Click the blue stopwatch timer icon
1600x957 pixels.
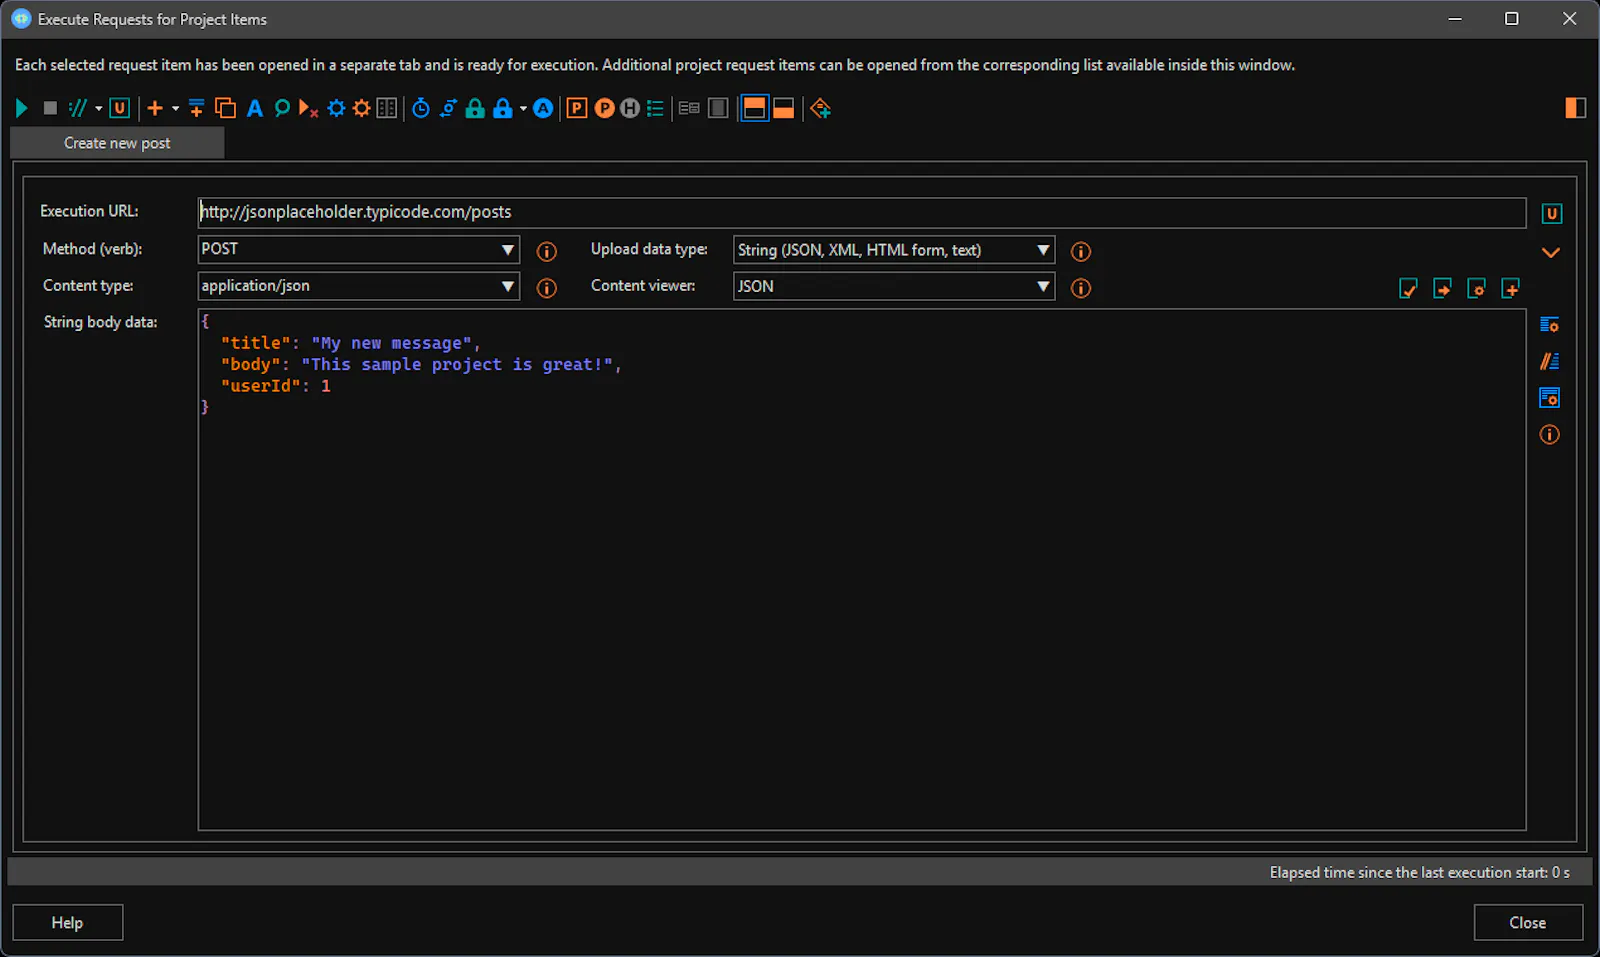pyautogui.click(x=421, y=108)
